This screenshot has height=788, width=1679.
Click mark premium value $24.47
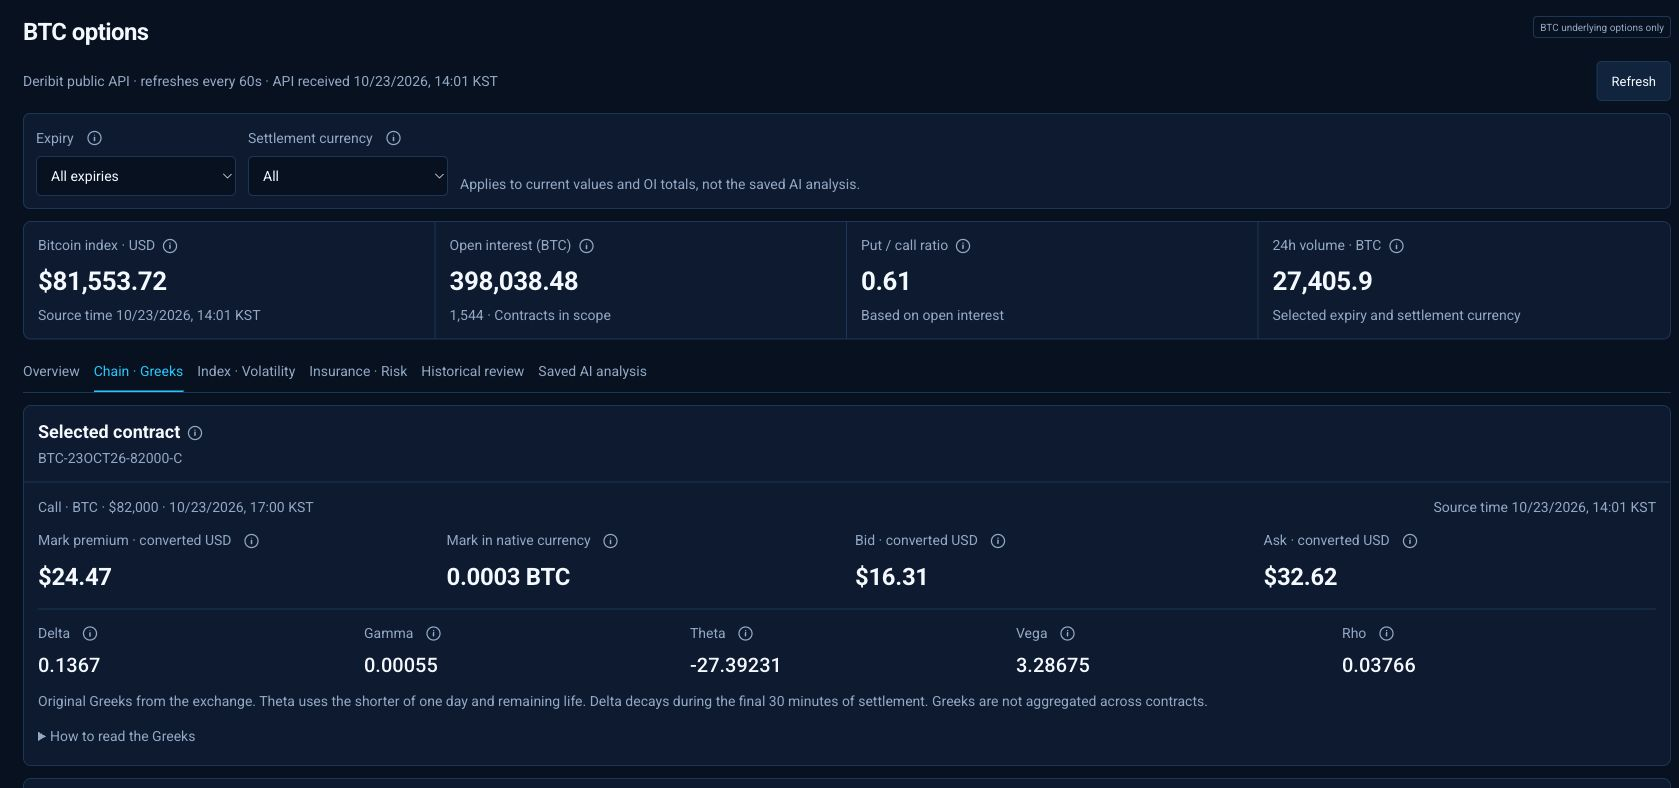pyautogui.click(x=75, y=577)
